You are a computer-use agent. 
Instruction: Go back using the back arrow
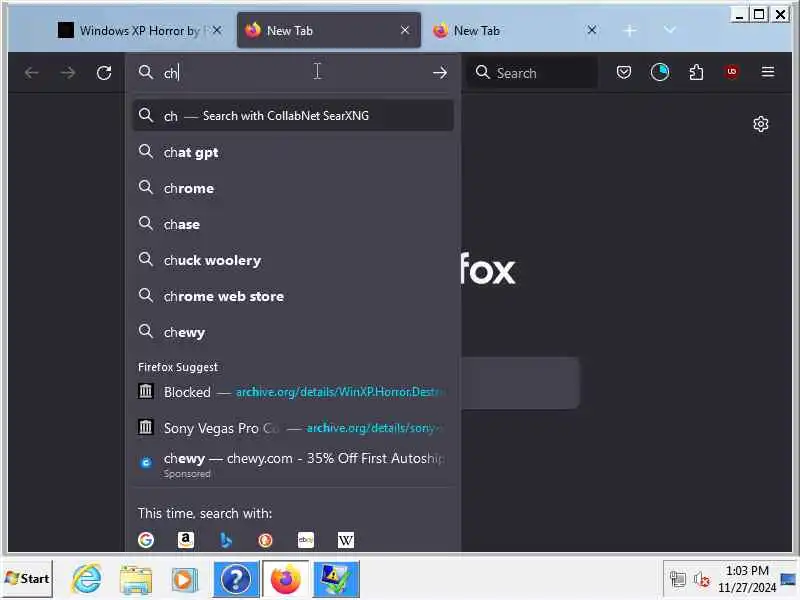click(x=32, y=73)
